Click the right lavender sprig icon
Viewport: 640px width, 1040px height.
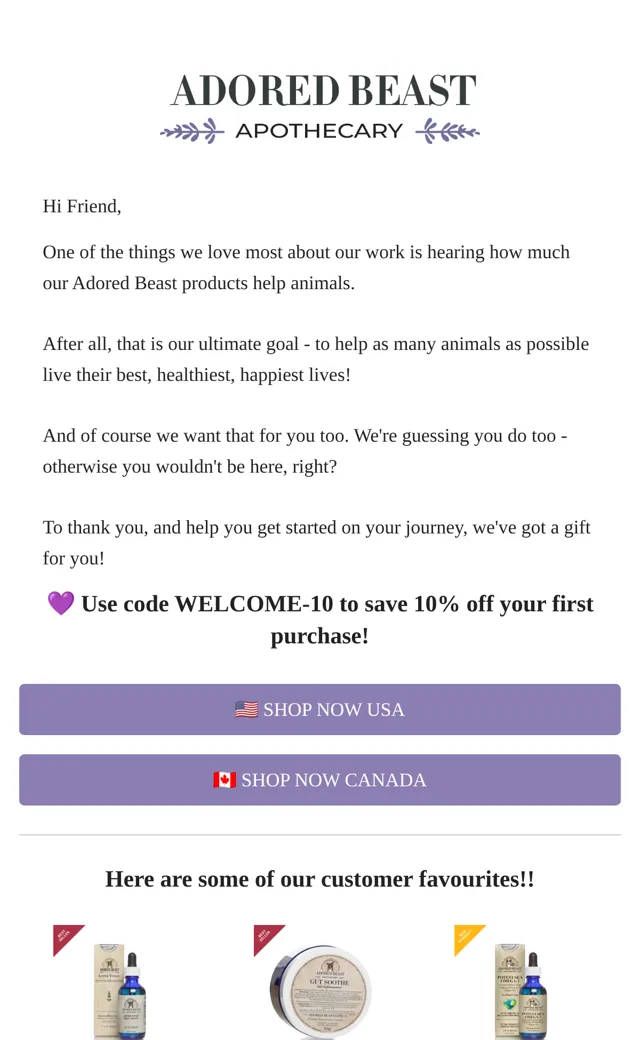tap(448, 131)
